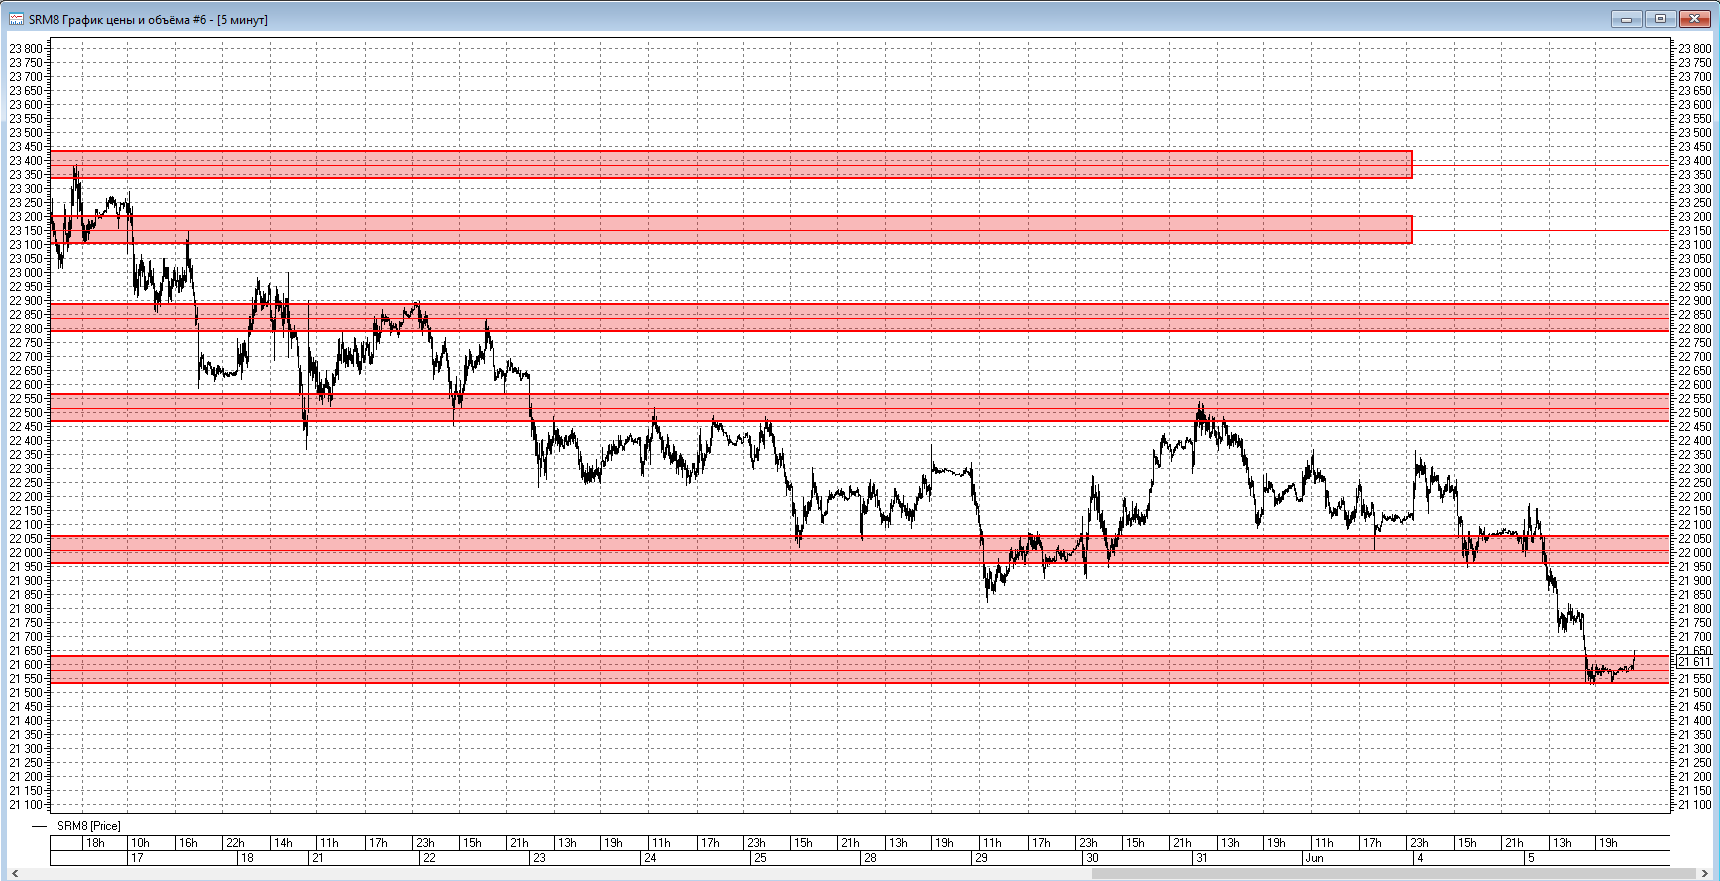Click date label '29' in the date row

click(x=981, y=858)
